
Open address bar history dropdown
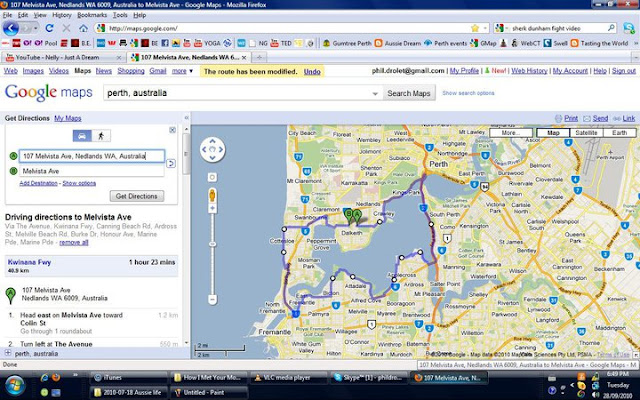[485, 28]
